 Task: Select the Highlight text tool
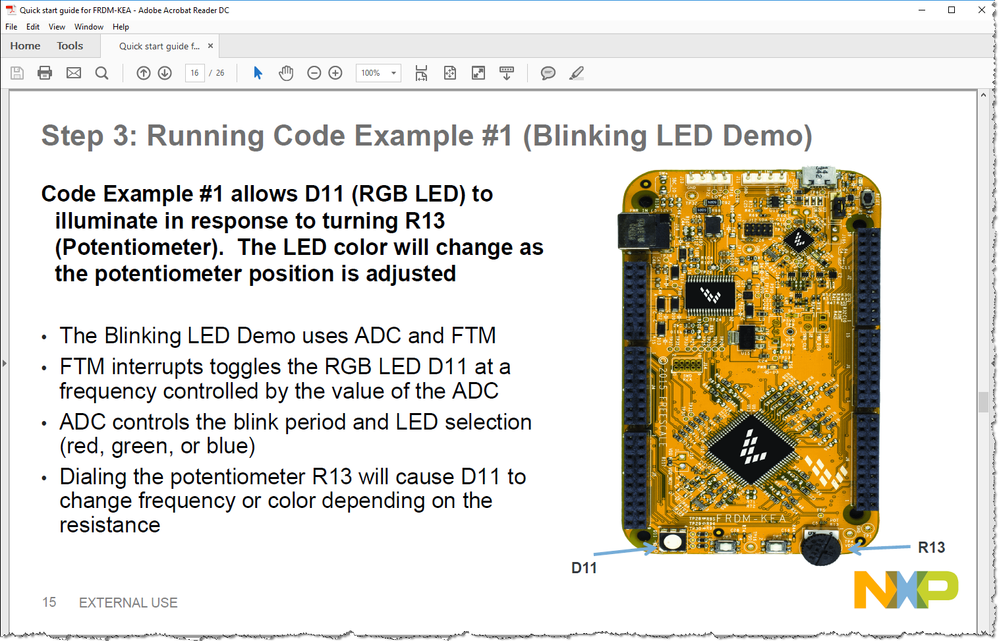(576, 72)
